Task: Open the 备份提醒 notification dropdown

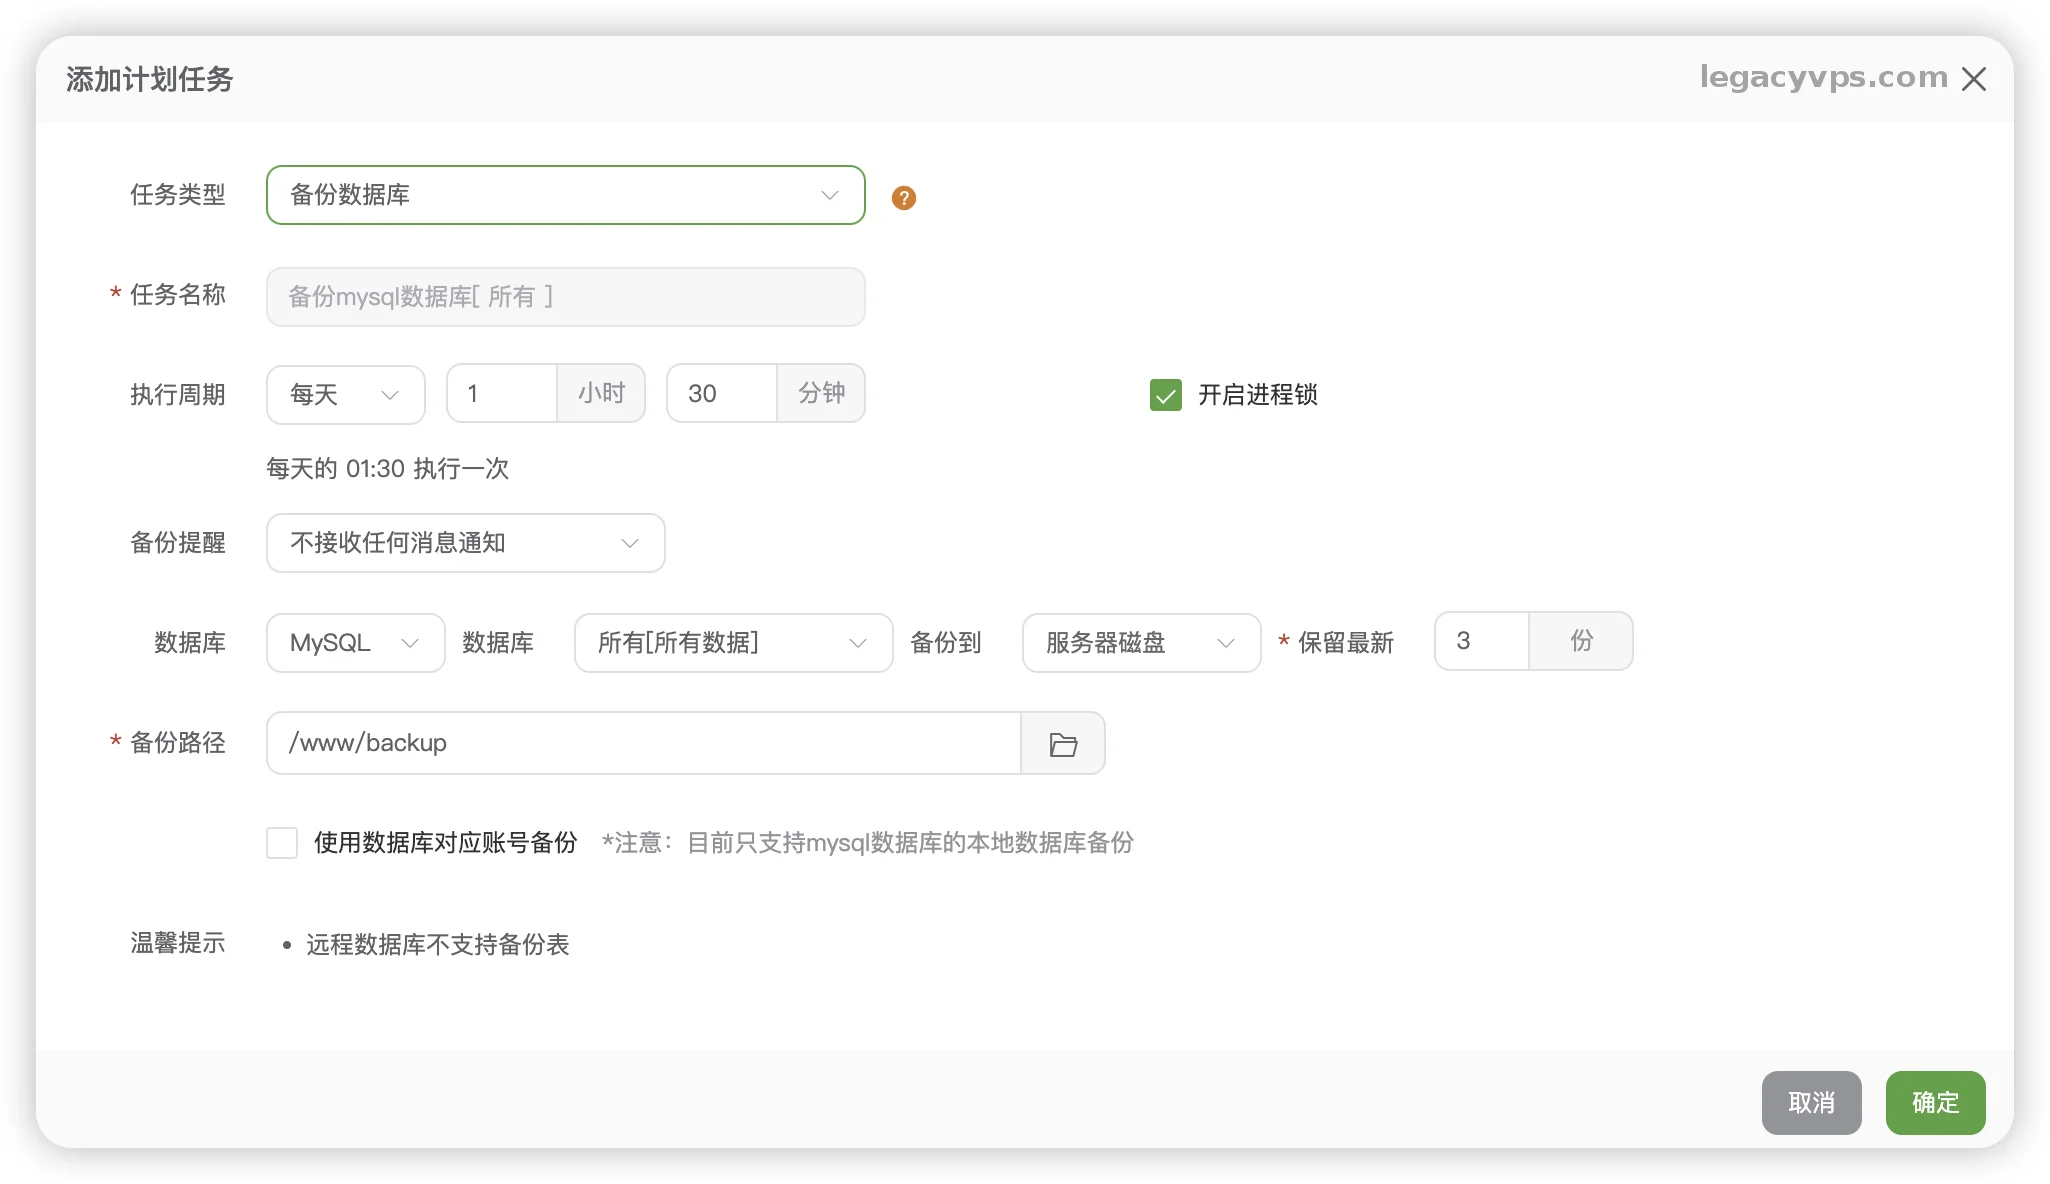Action: (x=465, y=543)
